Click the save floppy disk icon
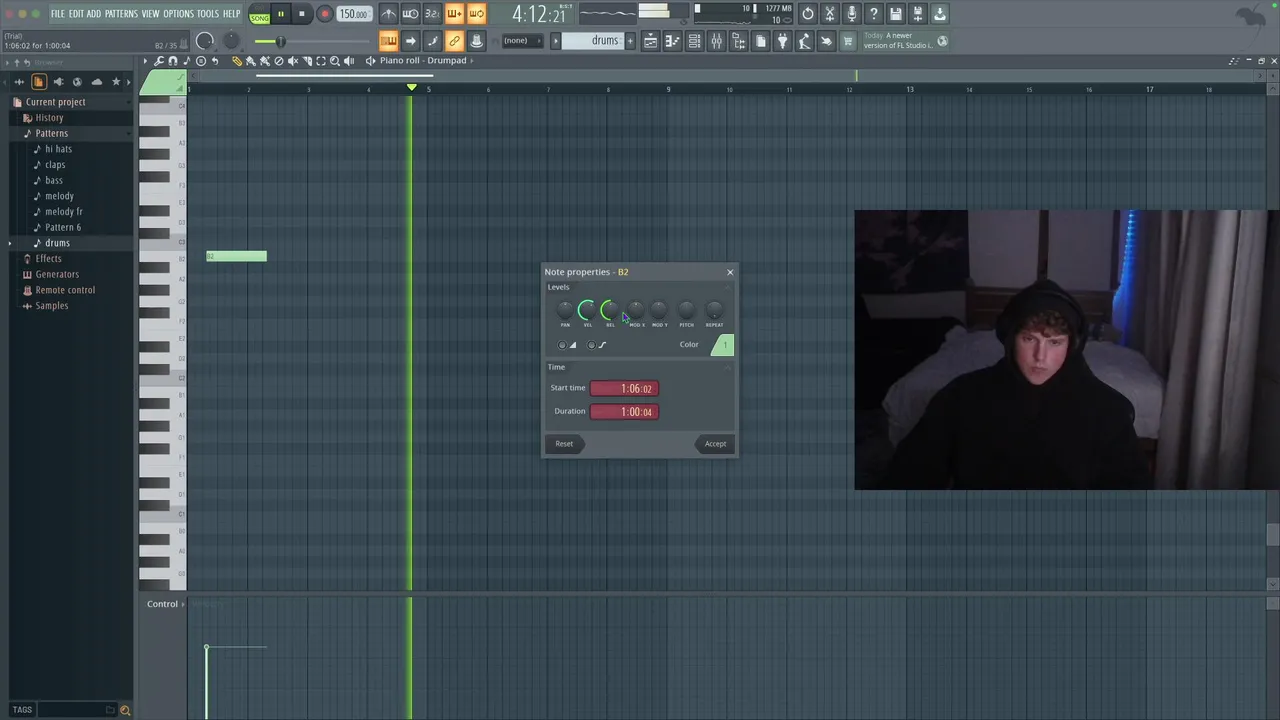 (896, 14)
